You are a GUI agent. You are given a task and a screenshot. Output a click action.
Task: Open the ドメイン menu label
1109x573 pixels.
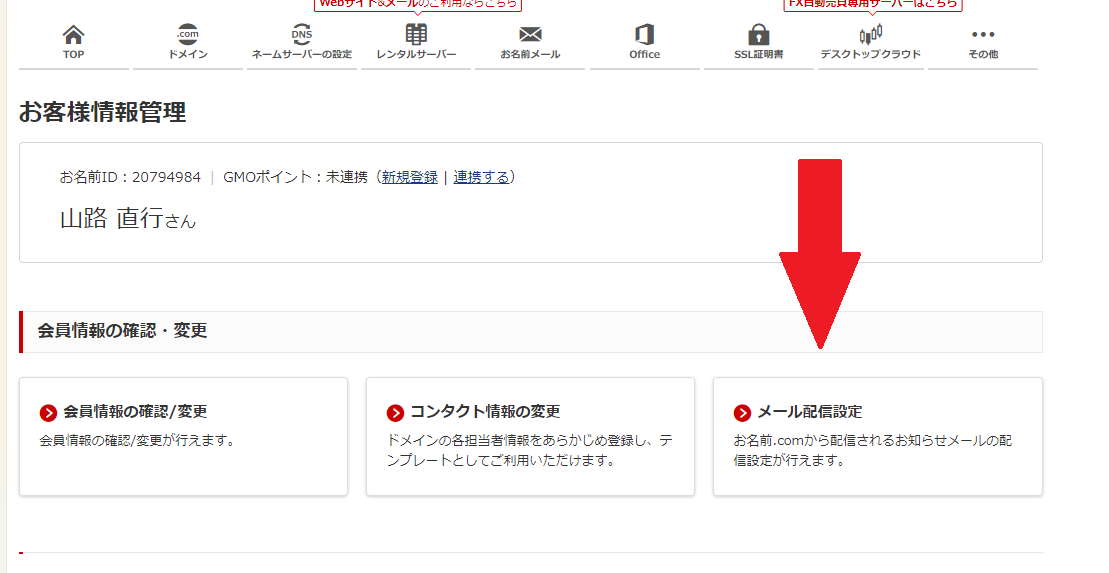188,54
